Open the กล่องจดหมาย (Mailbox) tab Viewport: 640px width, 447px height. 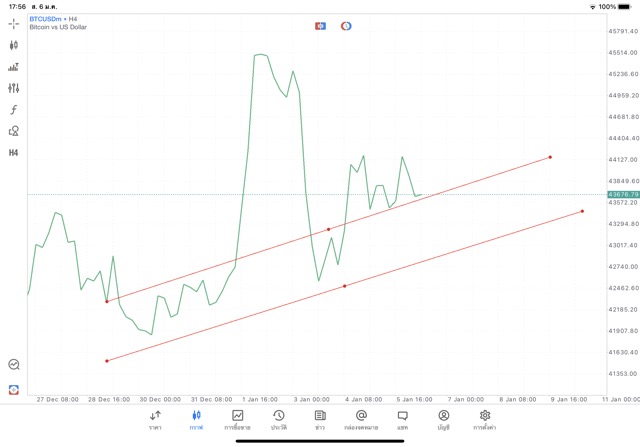point(361,420)
